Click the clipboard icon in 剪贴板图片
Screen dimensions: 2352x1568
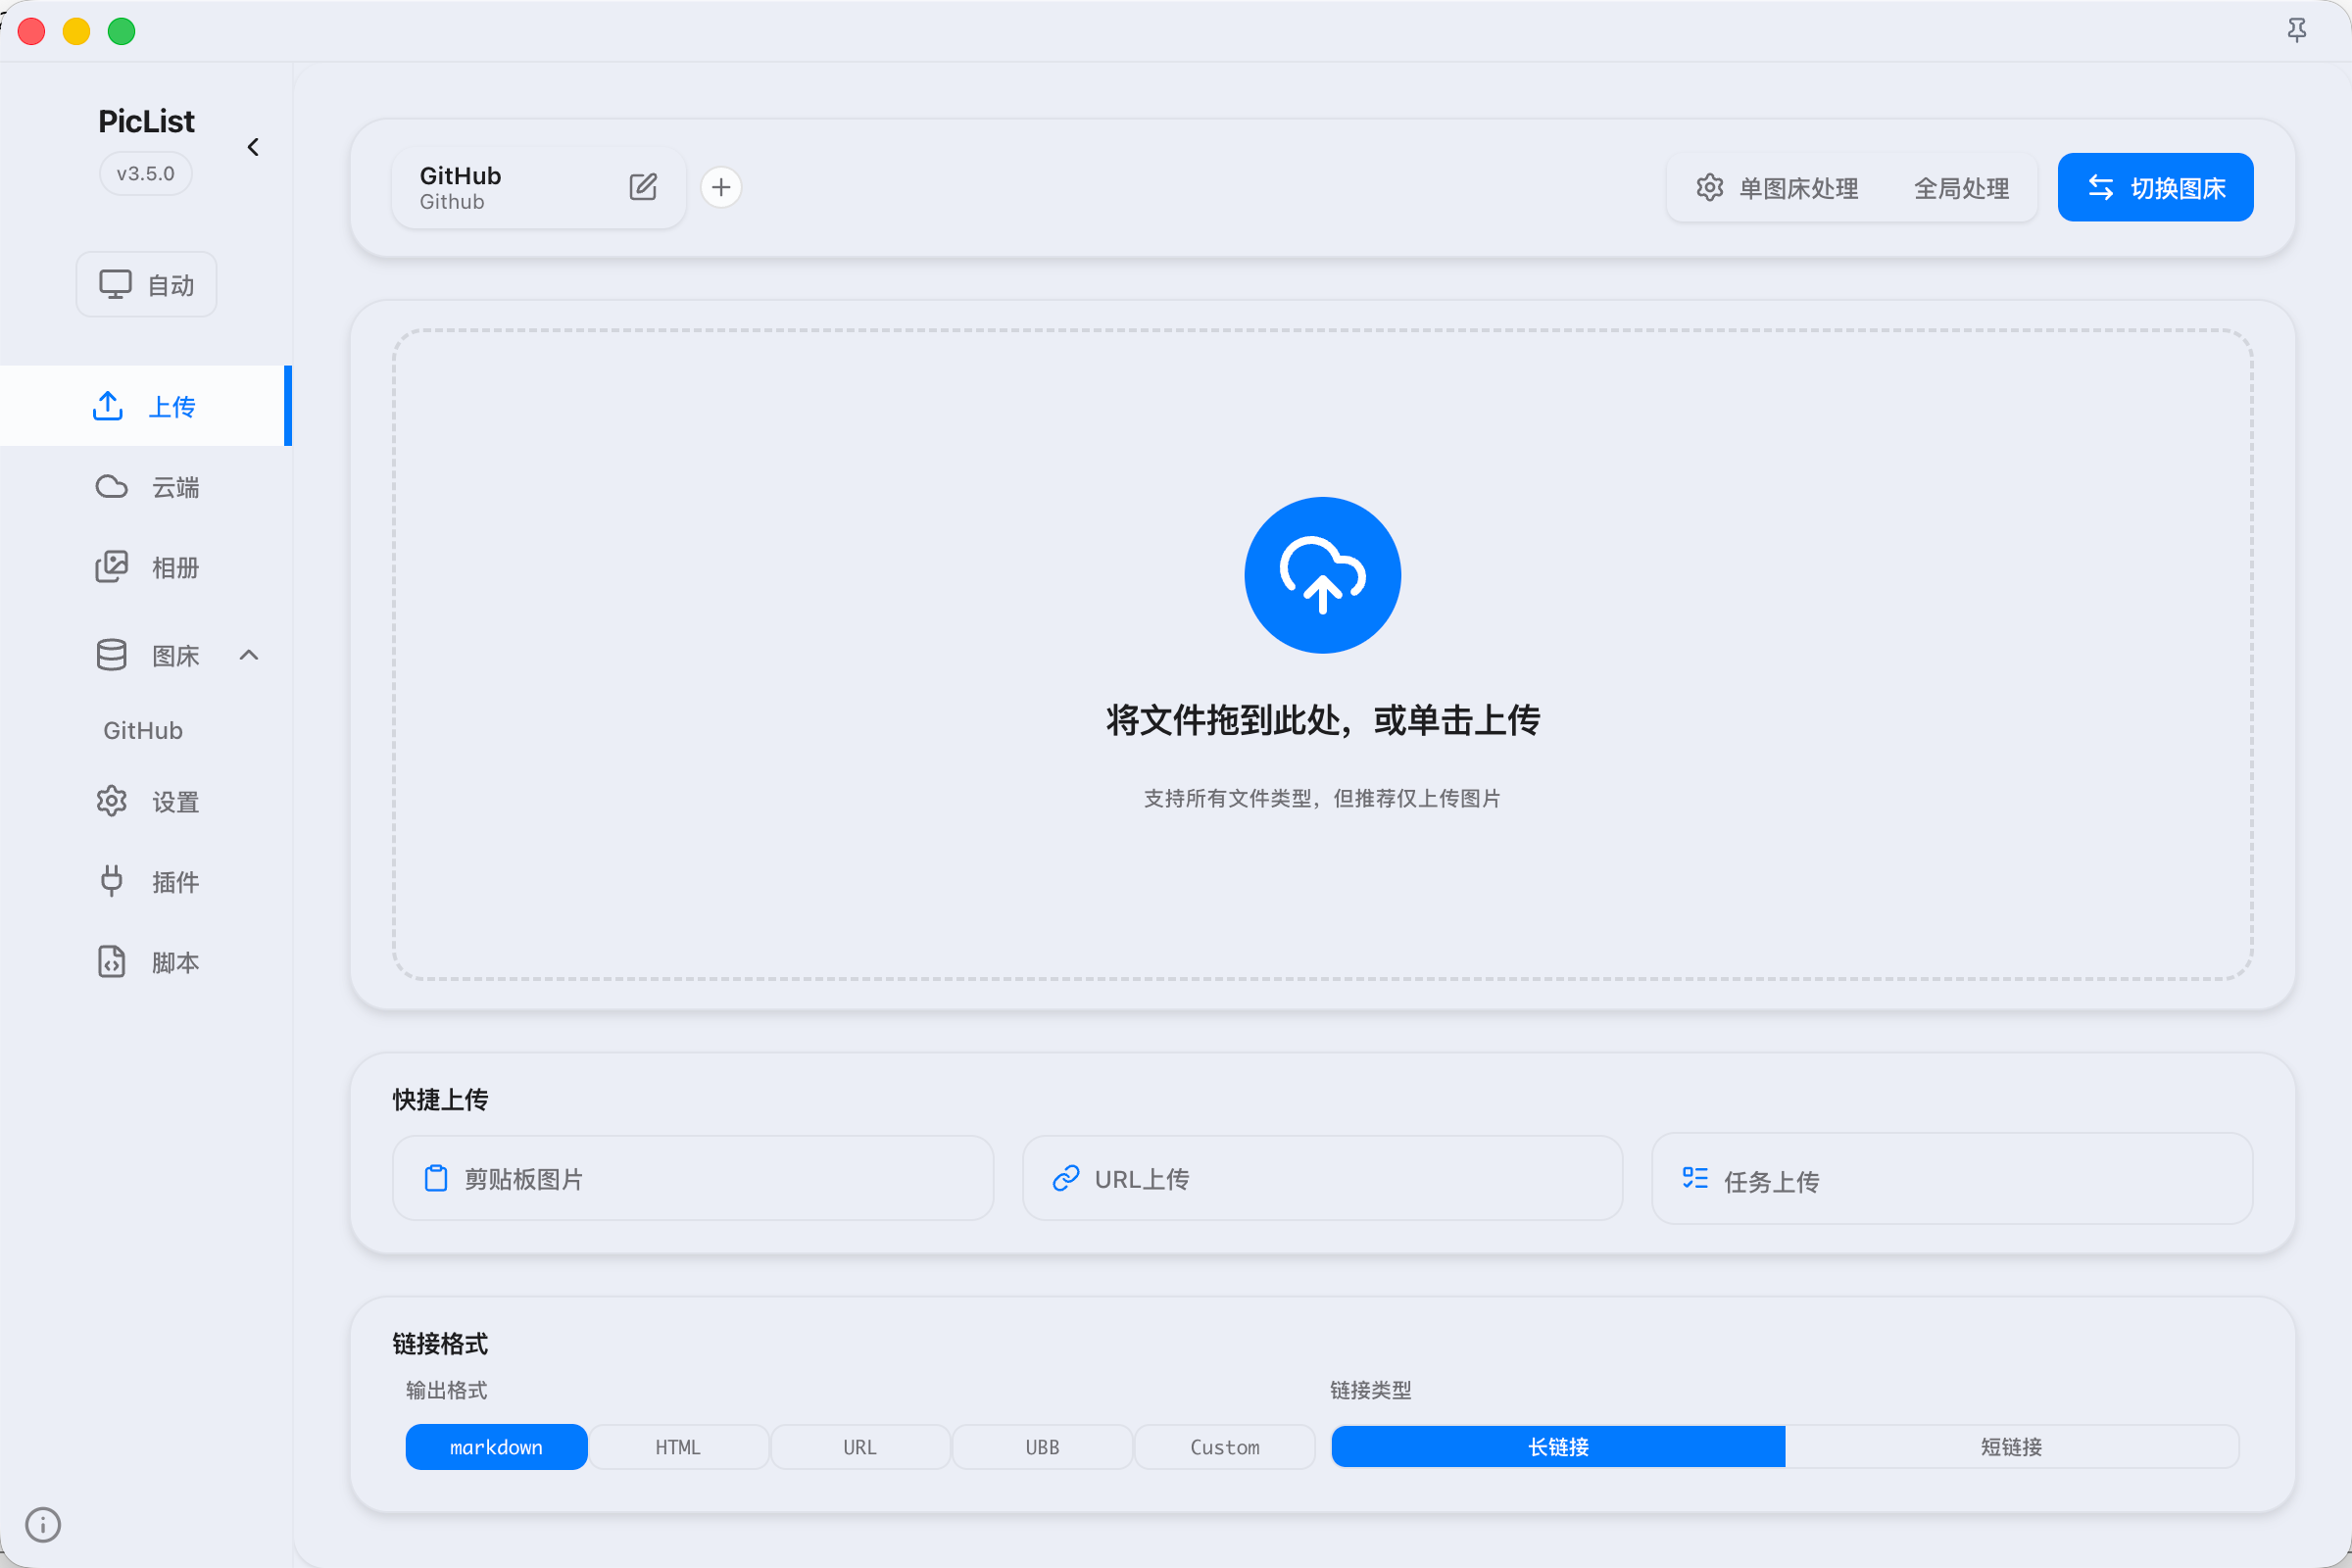(436, 1178)
